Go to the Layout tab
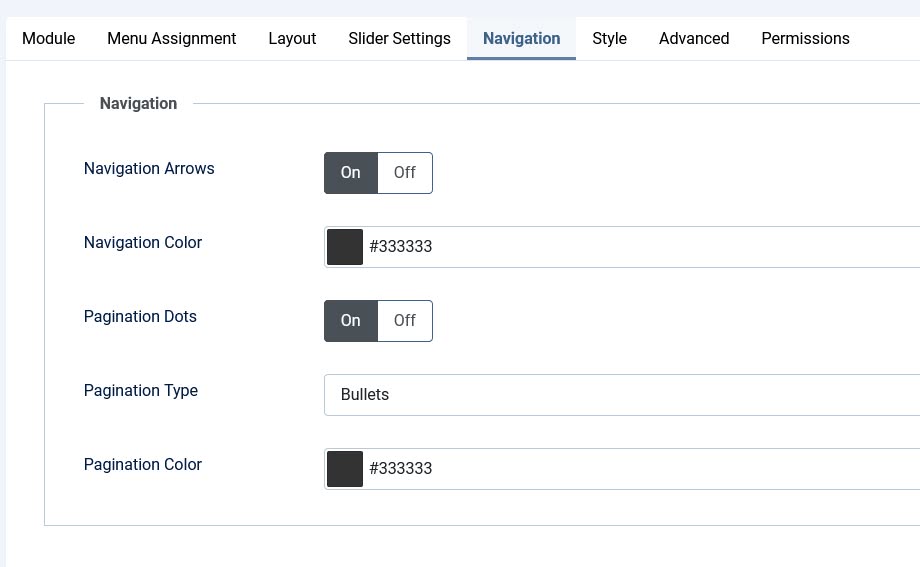 point(292,39)
